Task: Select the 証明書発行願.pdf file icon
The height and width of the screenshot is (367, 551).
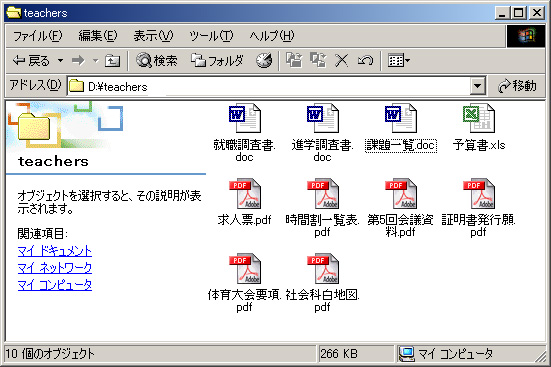Action: [x=479, y=193]
